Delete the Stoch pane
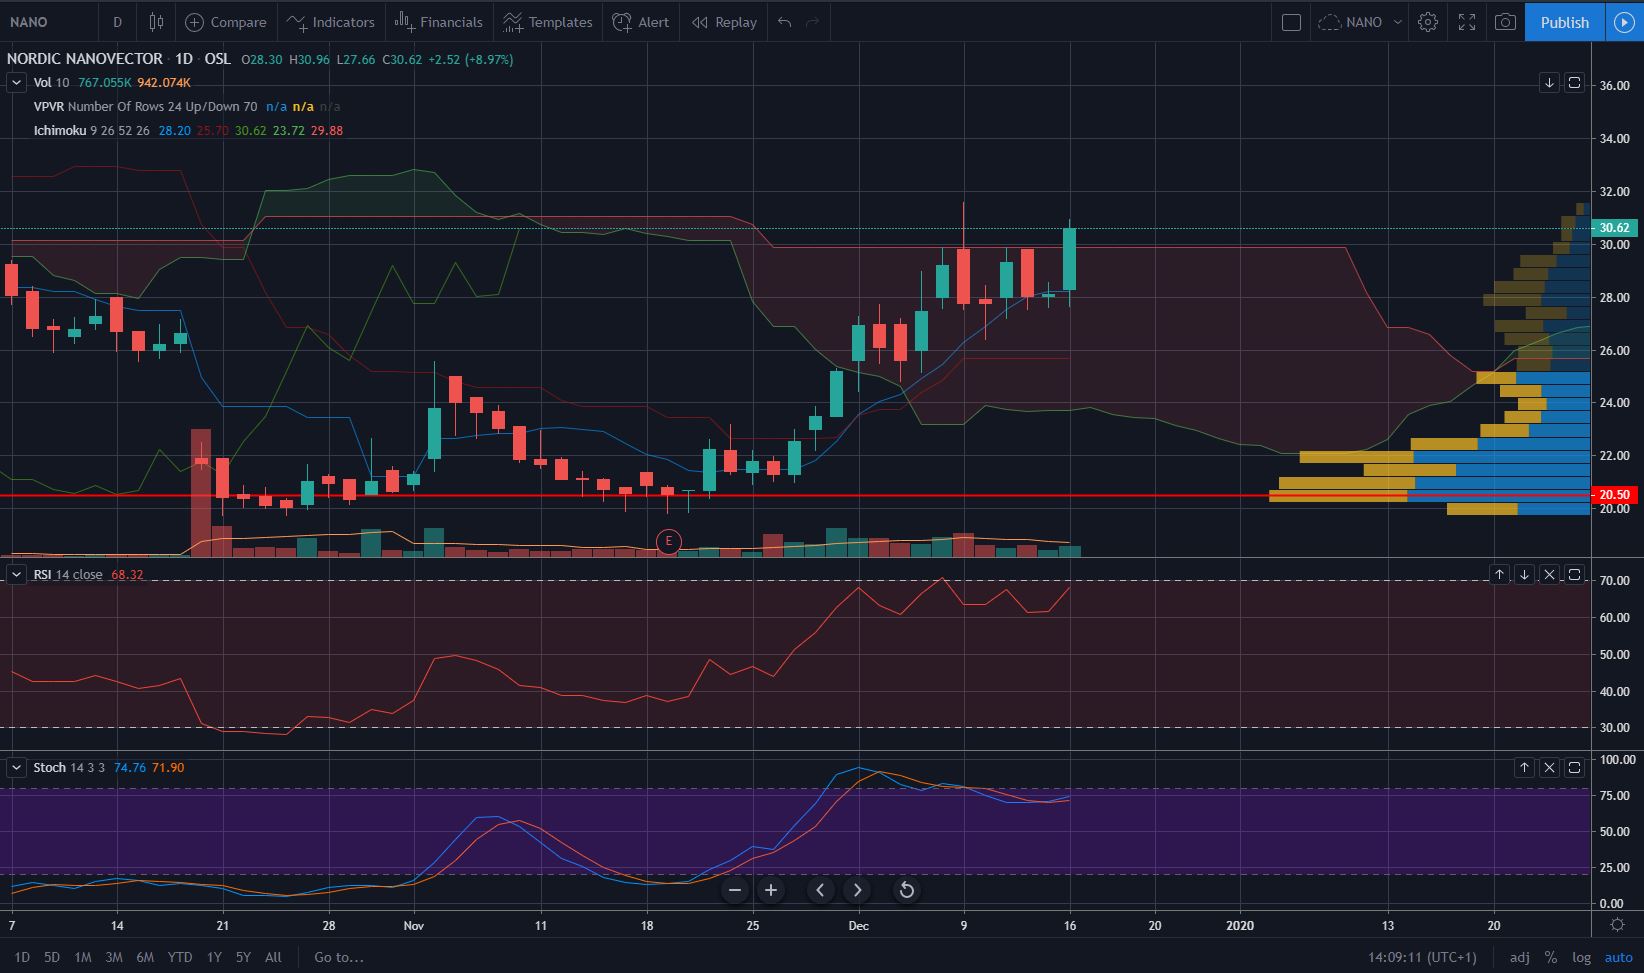The image size is (1644, 973). coord(1549,768)
